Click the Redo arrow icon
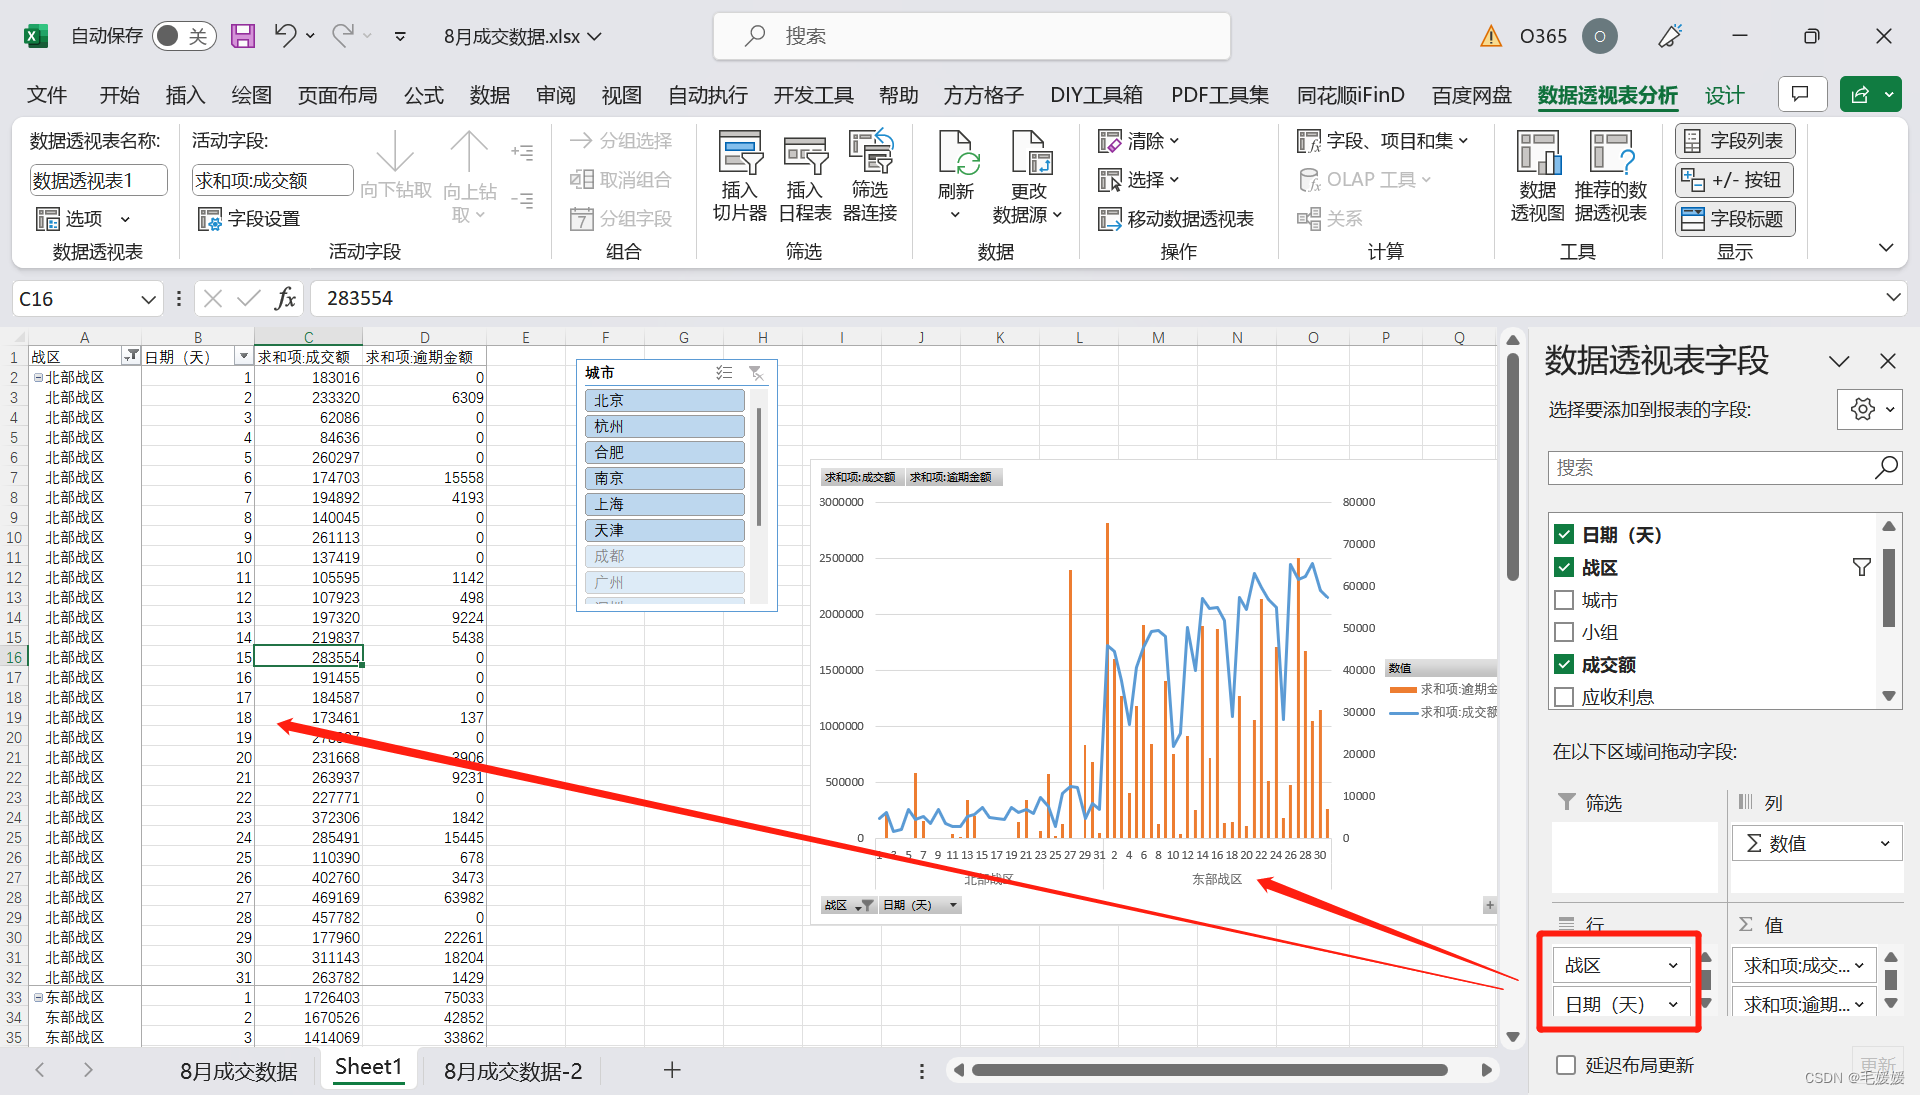Image resolution: width=1920 pixels, height=1095 pixels. pyautogui.click(x=343, y=36)
